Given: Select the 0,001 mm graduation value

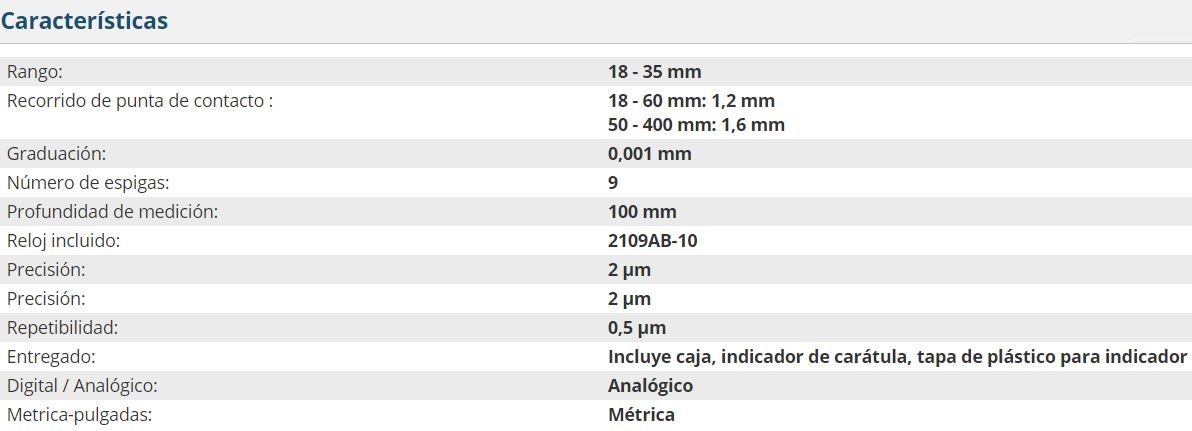Looking at the screenshot, I should tap(649, 154).
